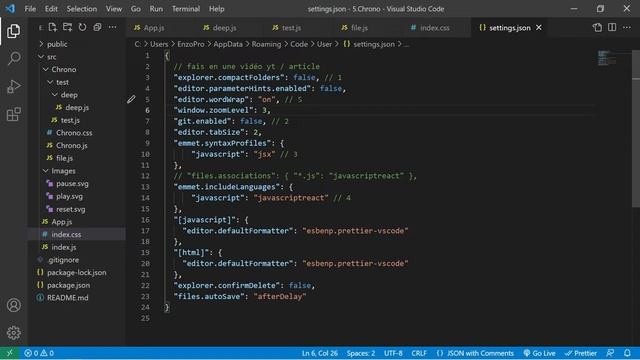Open the Accounts menu icon
This screenshot has height=360, width=640.
click(13, 305)
